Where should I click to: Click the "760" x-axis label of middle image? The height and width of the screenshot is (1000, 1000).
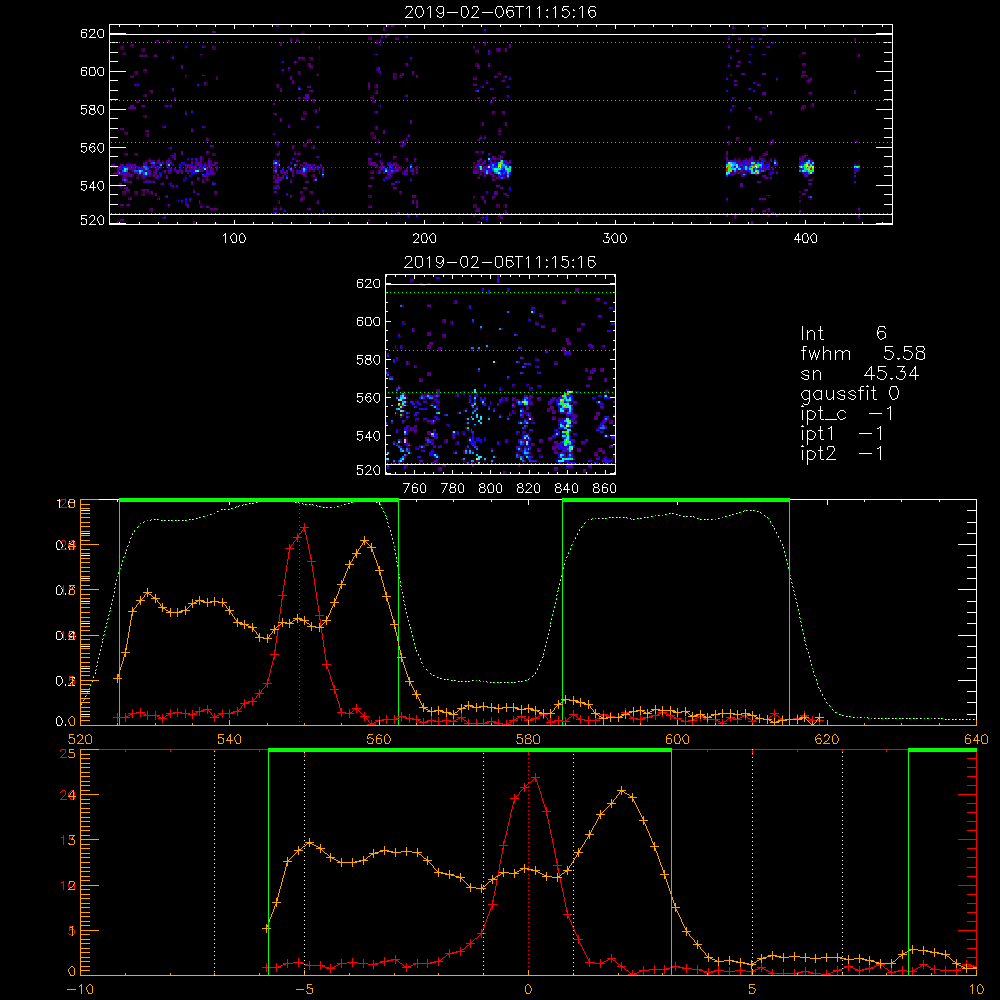tap(415, 489)
